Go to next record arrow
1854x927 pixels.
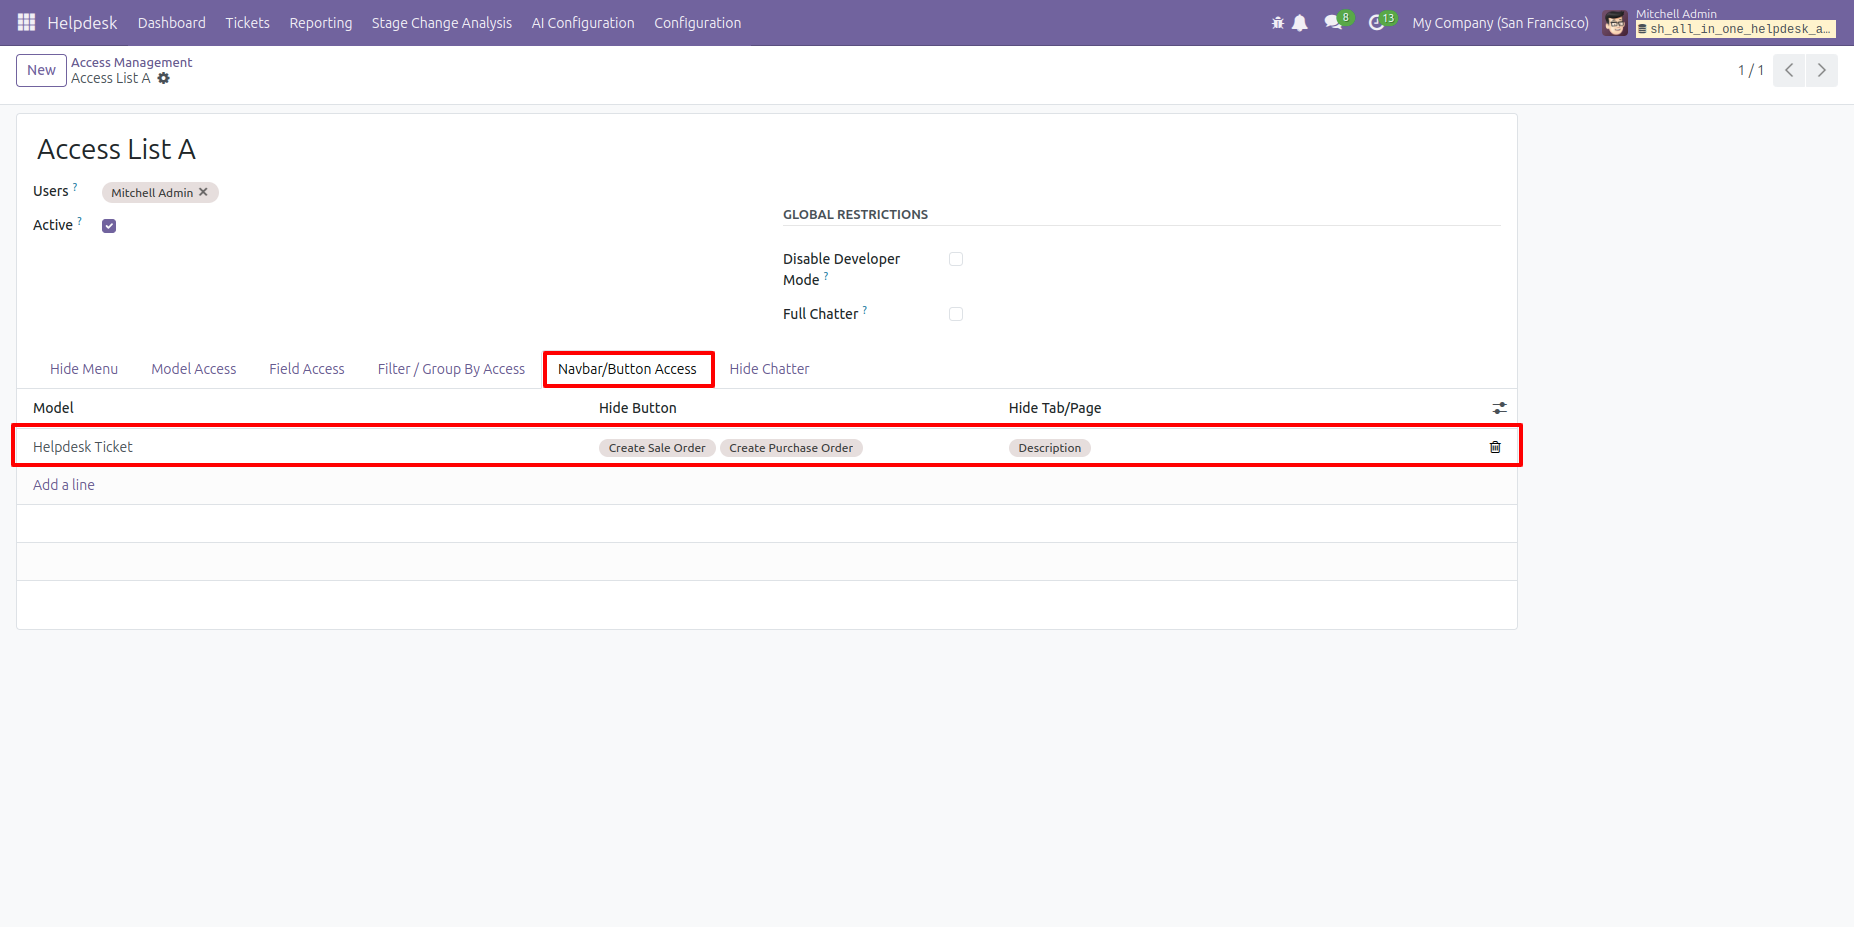pyautogui.click(x=1821, y=70)
